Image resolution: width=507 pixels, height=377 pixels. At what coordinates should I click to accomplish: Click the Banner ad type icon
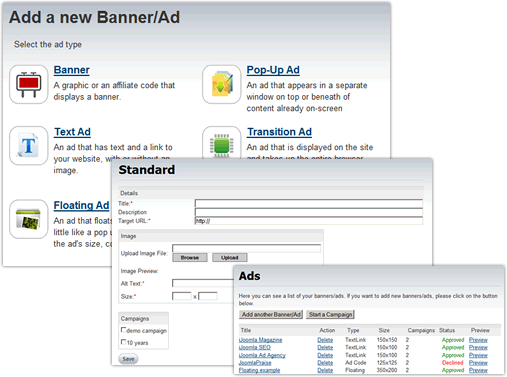coord(29,84)
